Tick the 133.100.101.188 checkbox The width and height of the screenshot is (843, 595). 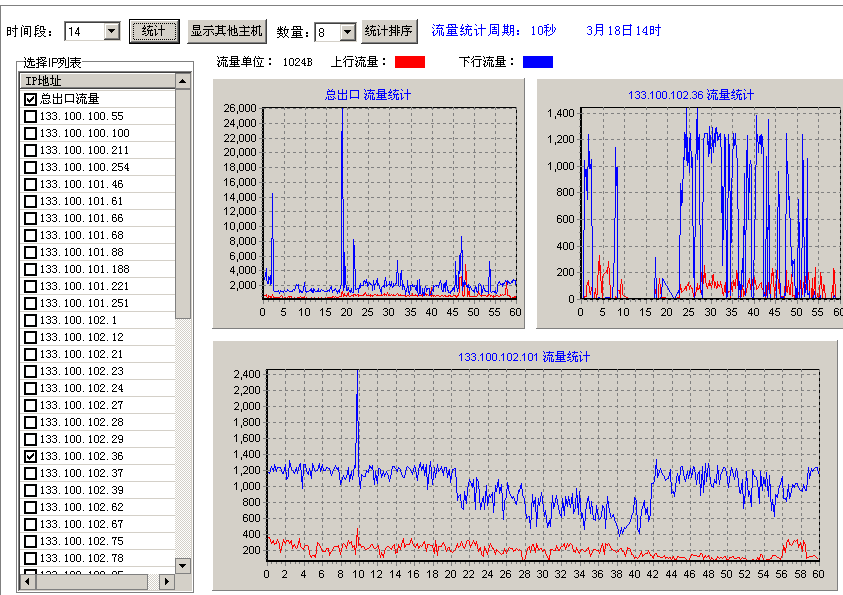click(30, 269)
